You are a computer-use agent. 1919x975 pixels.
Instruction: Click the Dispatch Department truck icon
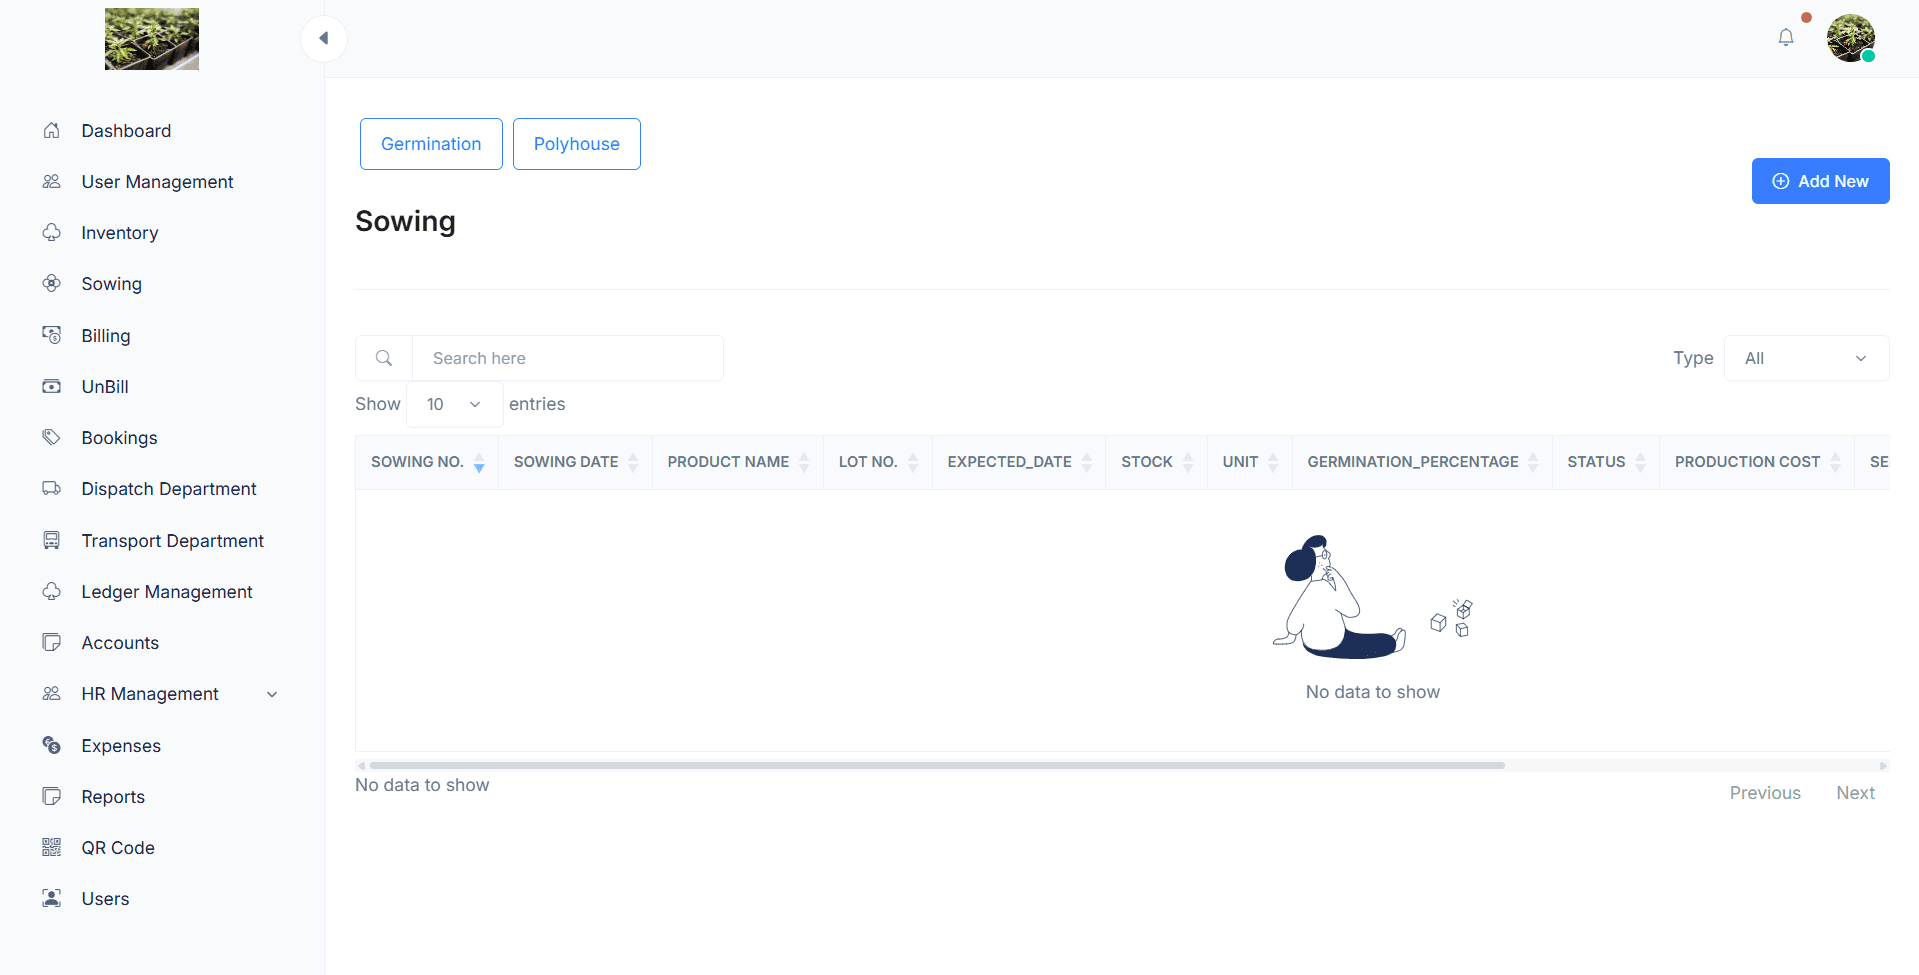[52, 489]
